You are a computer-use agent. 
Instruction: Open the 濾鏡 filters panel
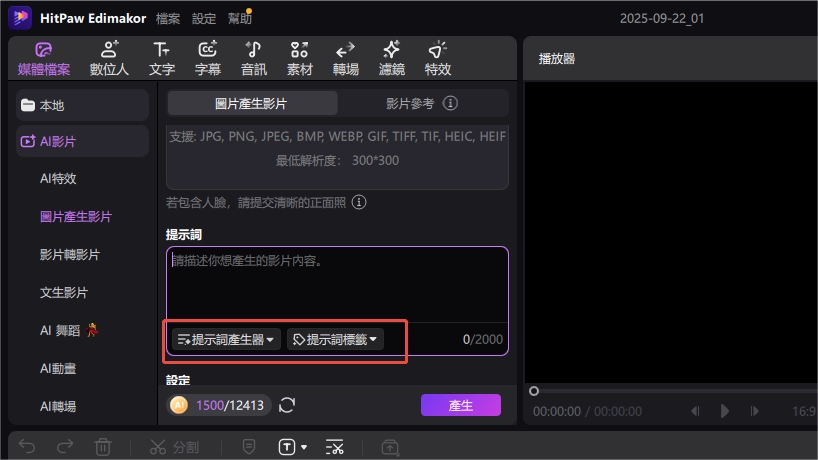point(391,59)
